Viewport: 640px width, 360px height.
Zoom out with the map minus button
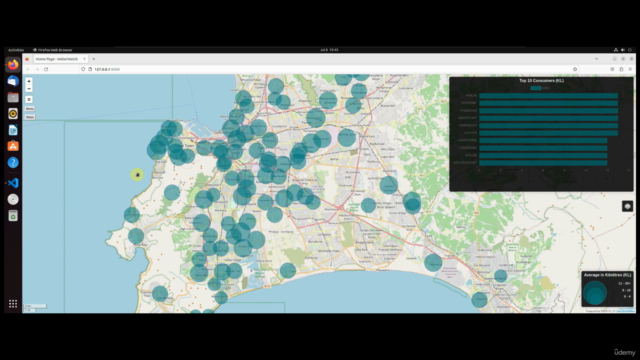(x=29, y=89)
